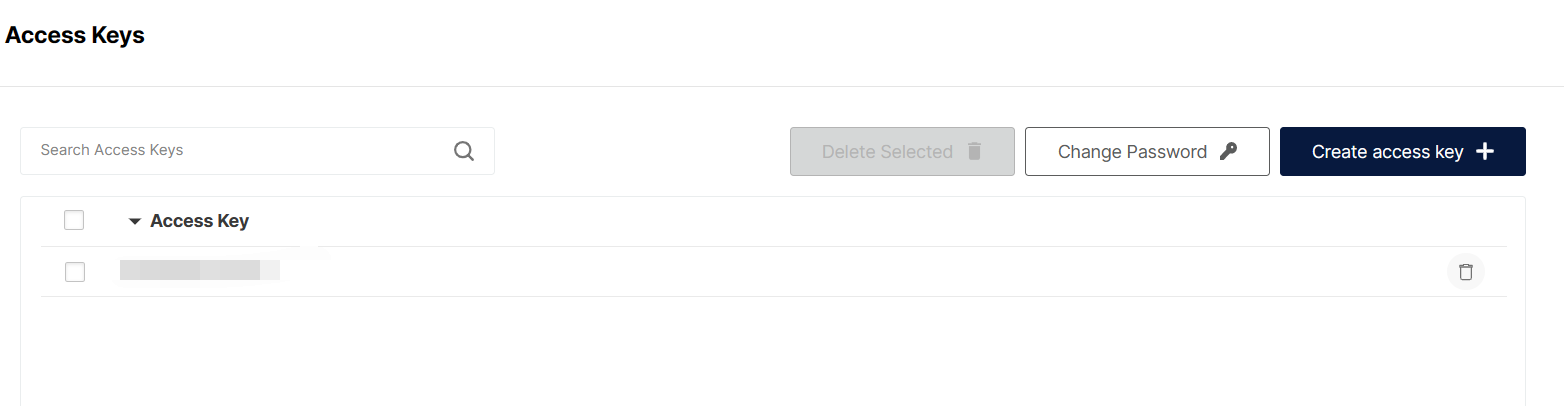
Task: Click the key icon beside Change Password
Action: coord(1229,152)
